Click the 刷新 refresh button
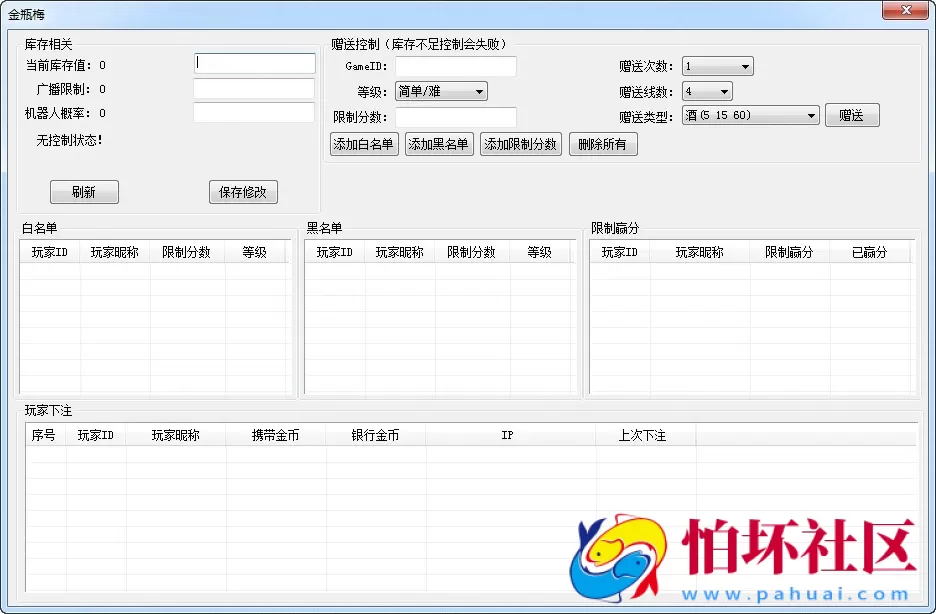Image resolution: width=936 pixels, height=614 pixels. 84,192
